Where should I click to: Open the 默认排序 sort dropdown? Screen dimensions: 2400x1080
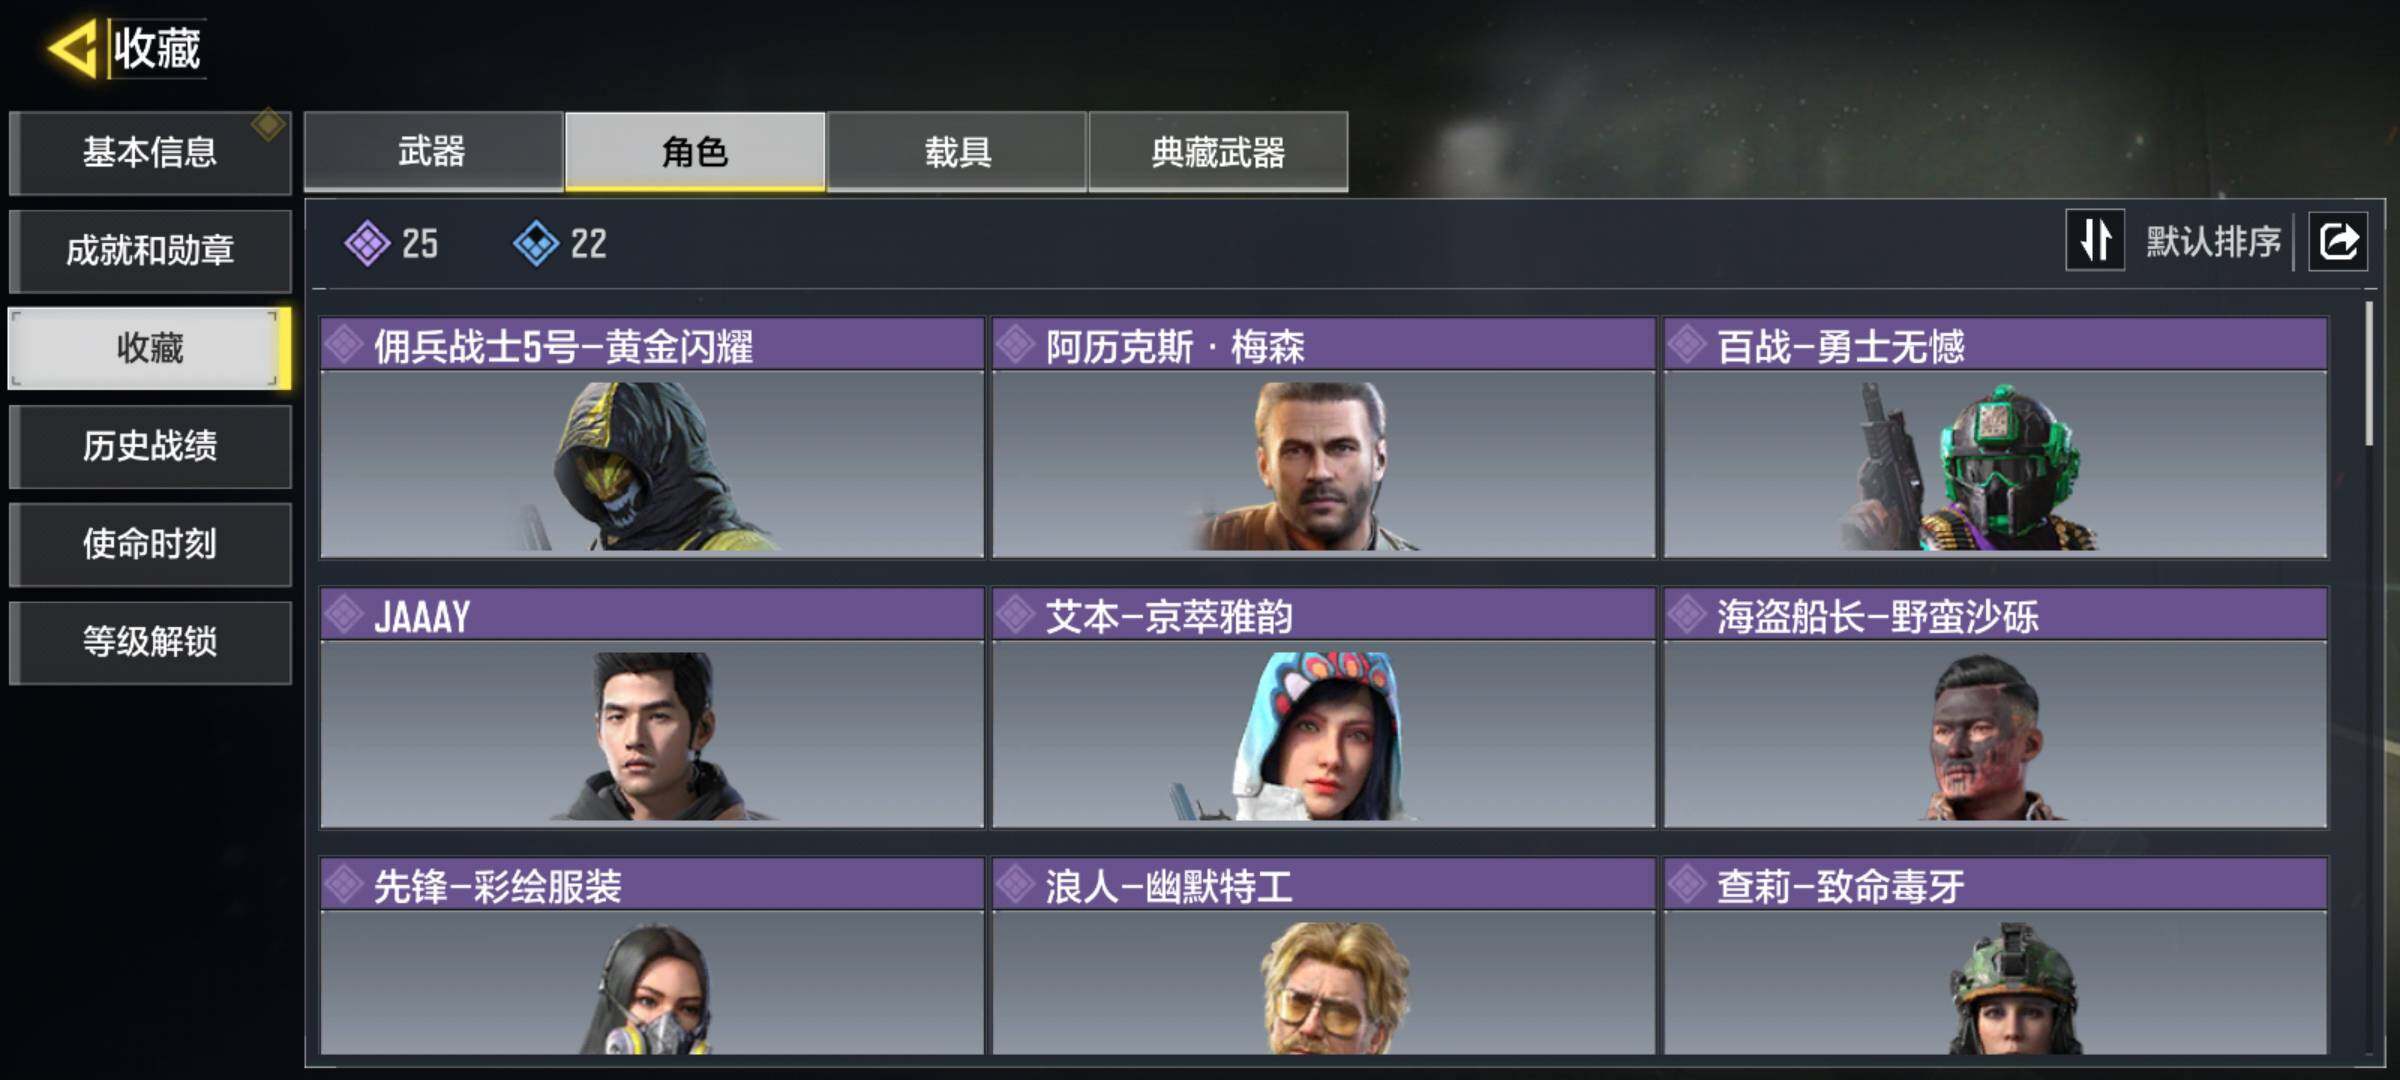click(x=2213, y=241)
